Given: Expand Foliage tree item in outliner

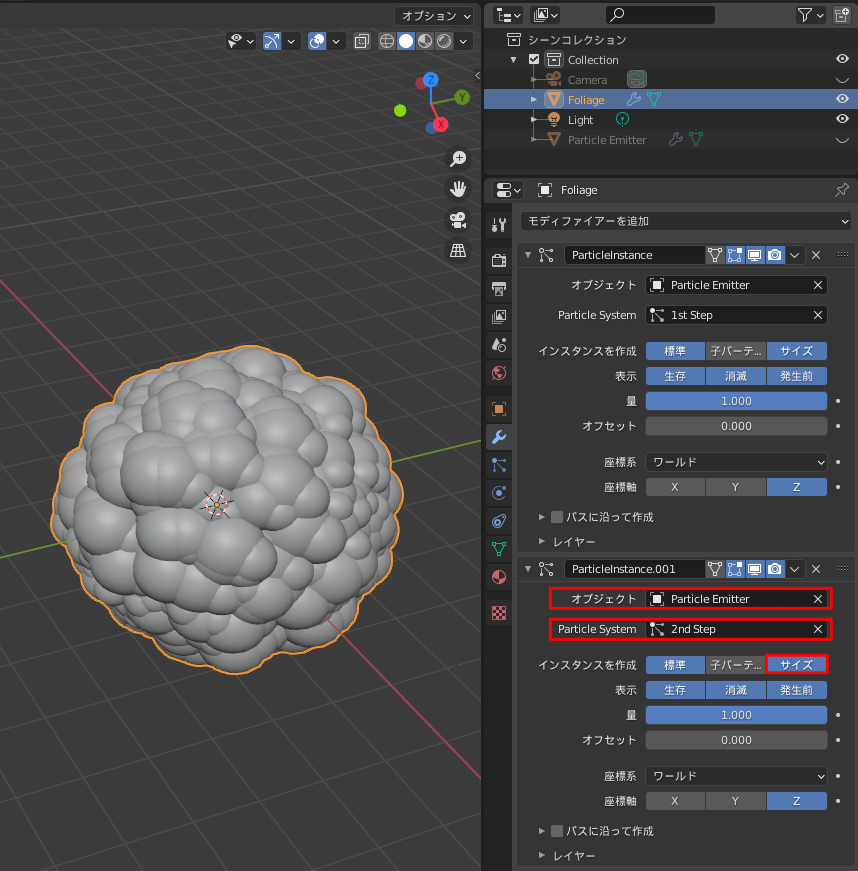Looking at the screenshot, I should 534,99.
